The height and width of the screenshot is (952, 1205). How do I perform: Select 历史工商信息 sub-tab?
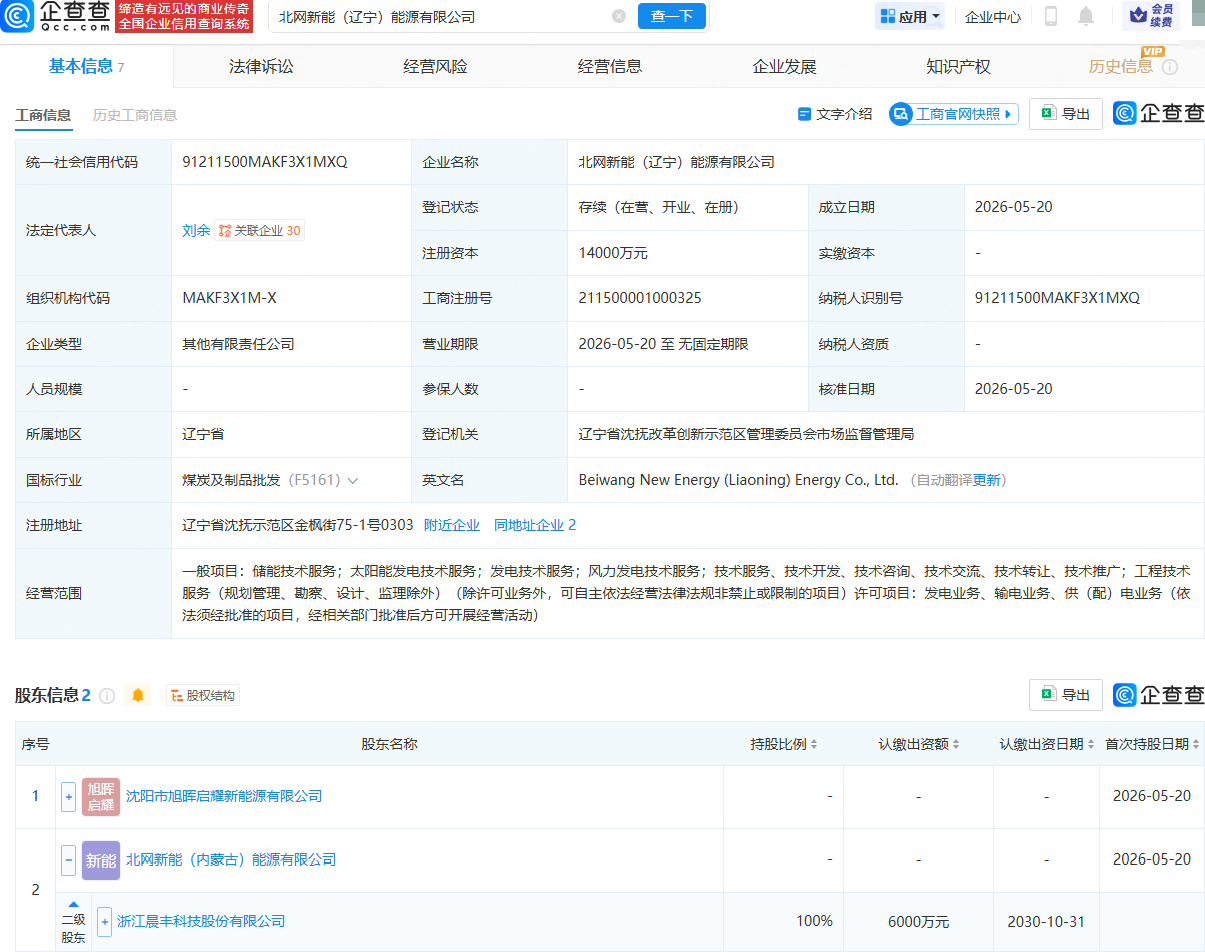tap(135, 115)
